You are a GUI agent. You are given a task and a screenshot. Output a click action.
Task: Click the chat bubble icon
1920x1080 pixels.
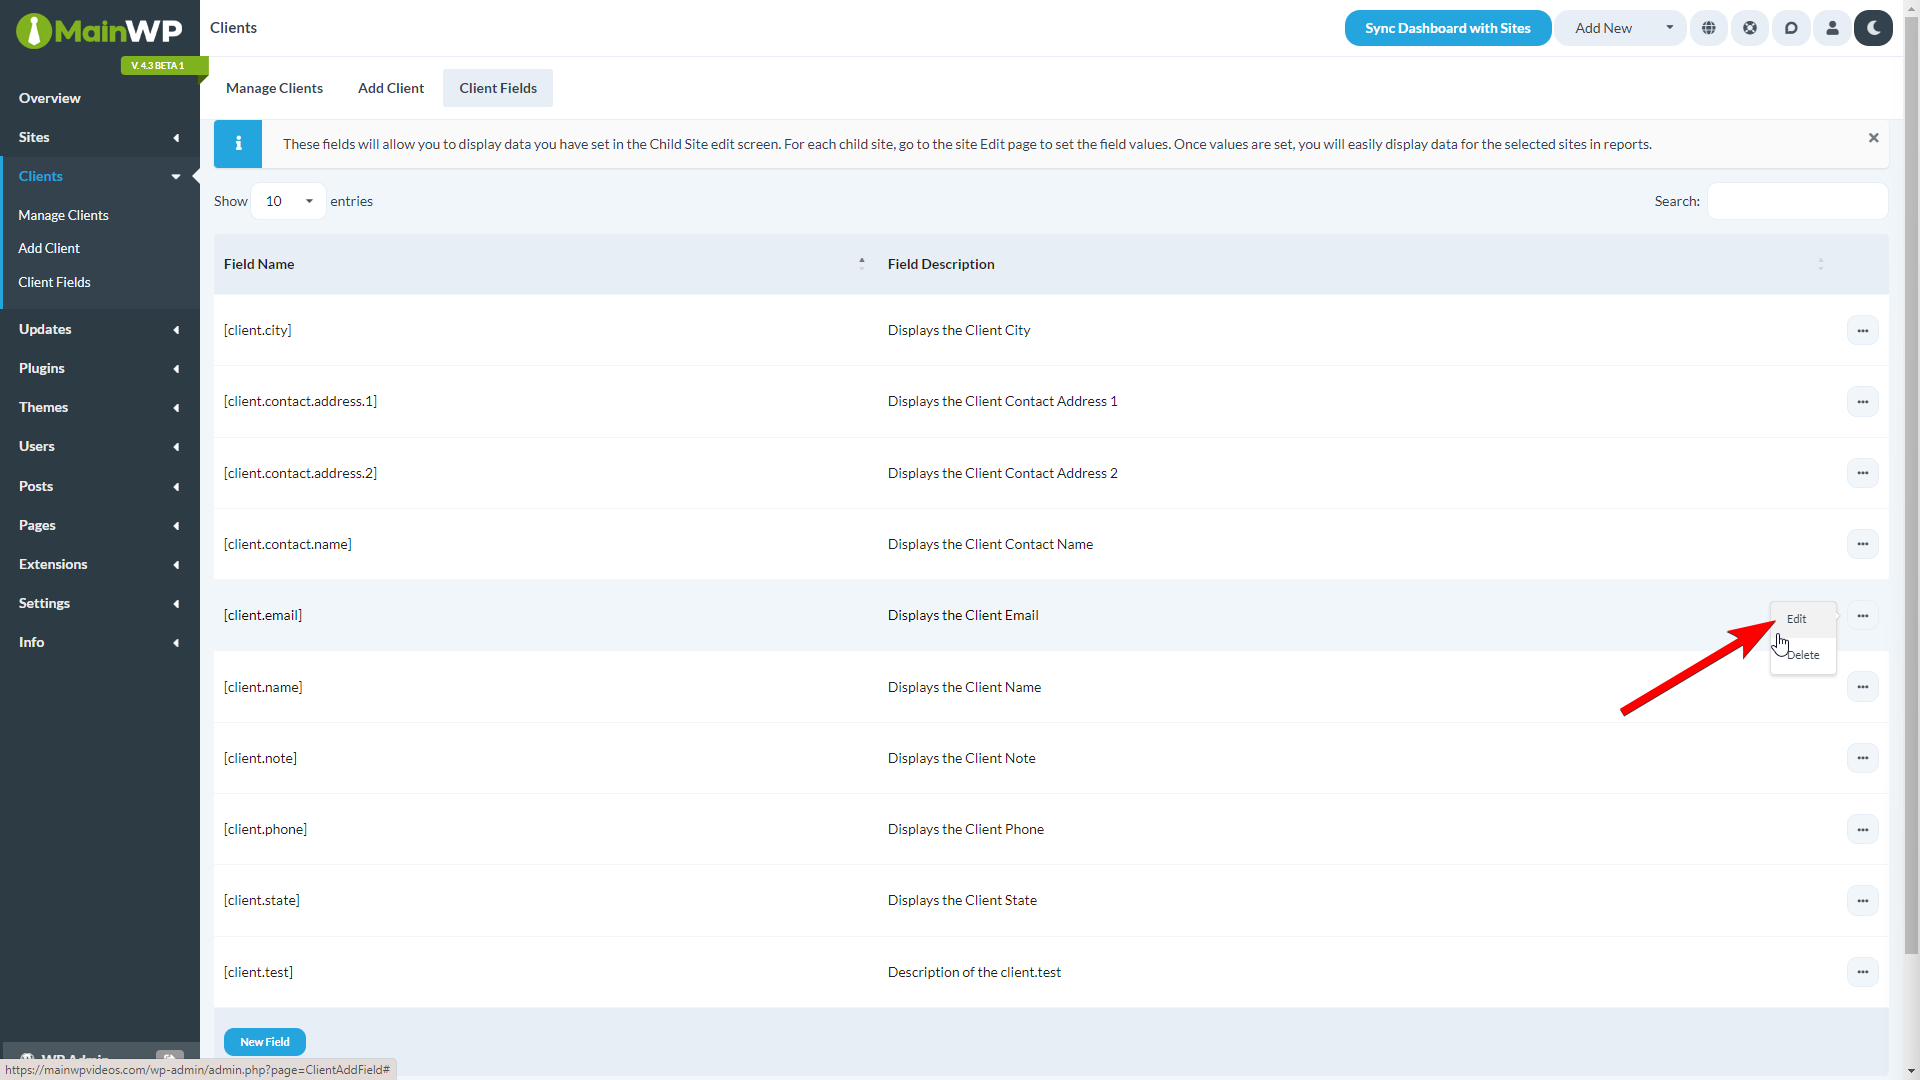(1791, 28)
